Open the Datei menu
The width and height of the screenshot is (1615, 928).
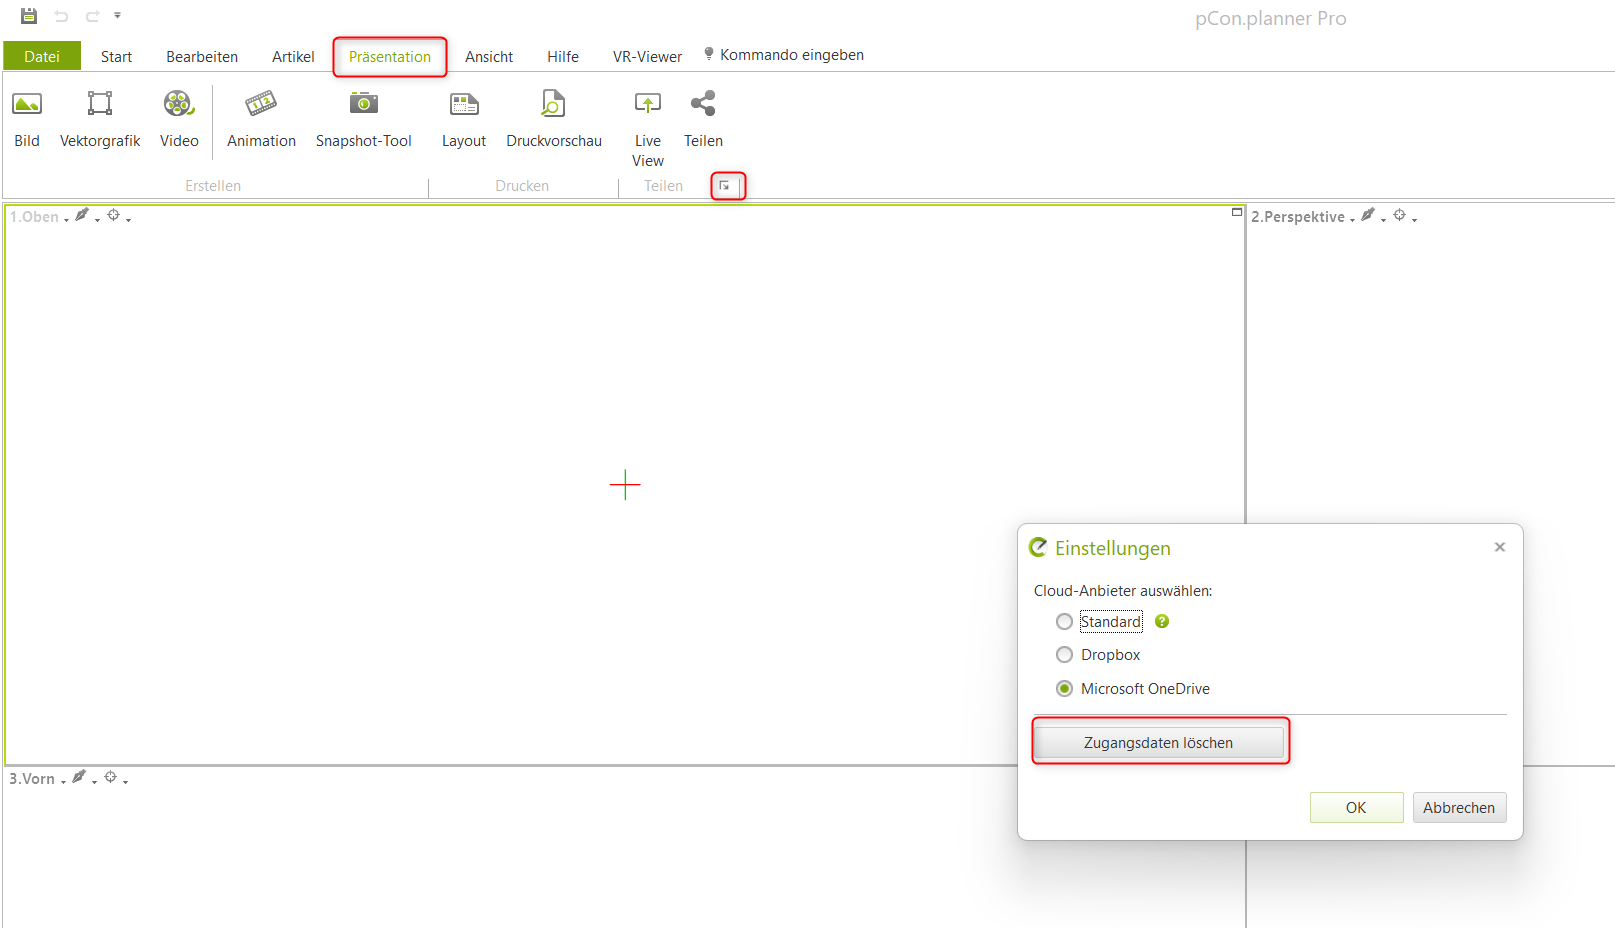tap(42, 57)
